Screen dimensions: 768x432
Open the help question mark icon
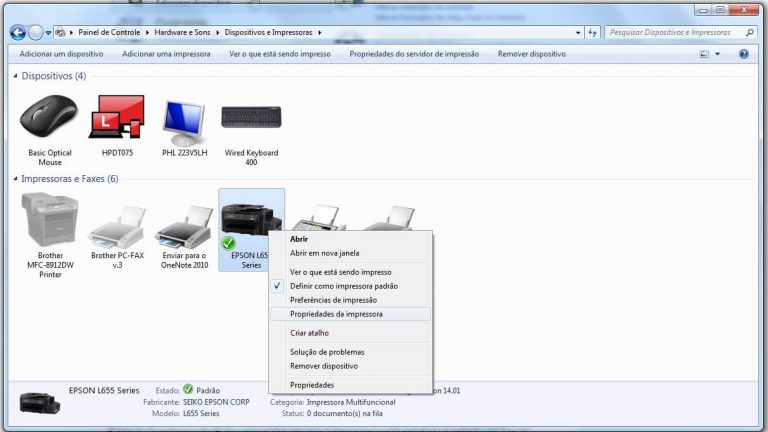point(743,54)
